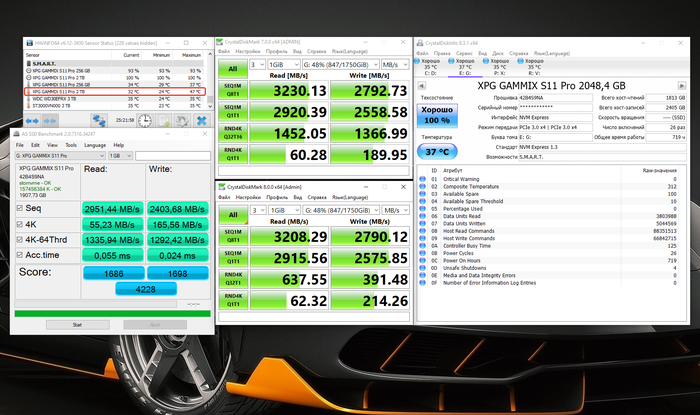
Task: Click the blue Хорошо 100% health status box
Action: (436, 115)
